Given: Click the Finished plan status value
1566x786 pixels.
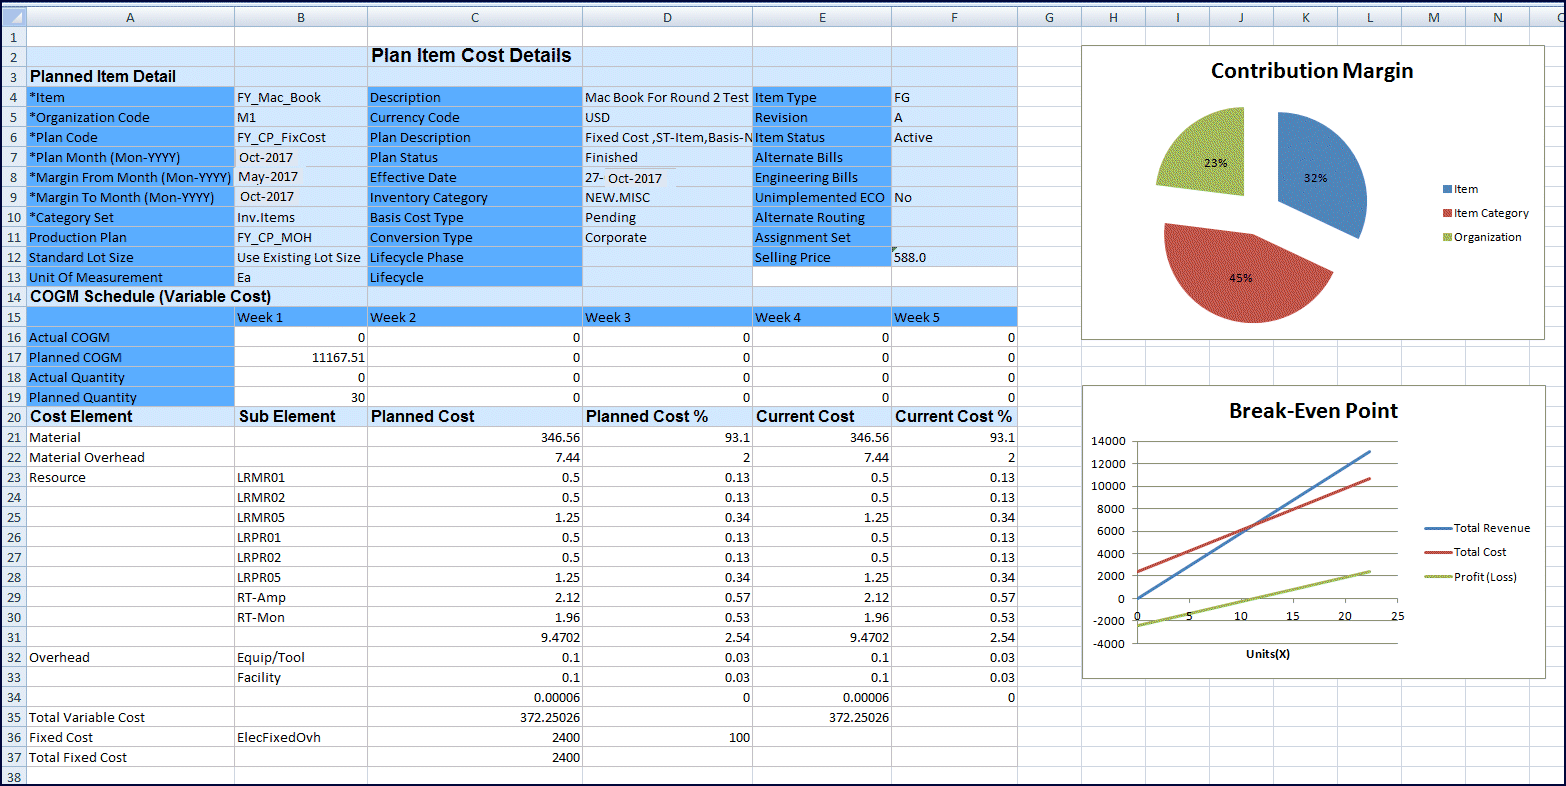Looking at the screenshot, I should point(667,157).
